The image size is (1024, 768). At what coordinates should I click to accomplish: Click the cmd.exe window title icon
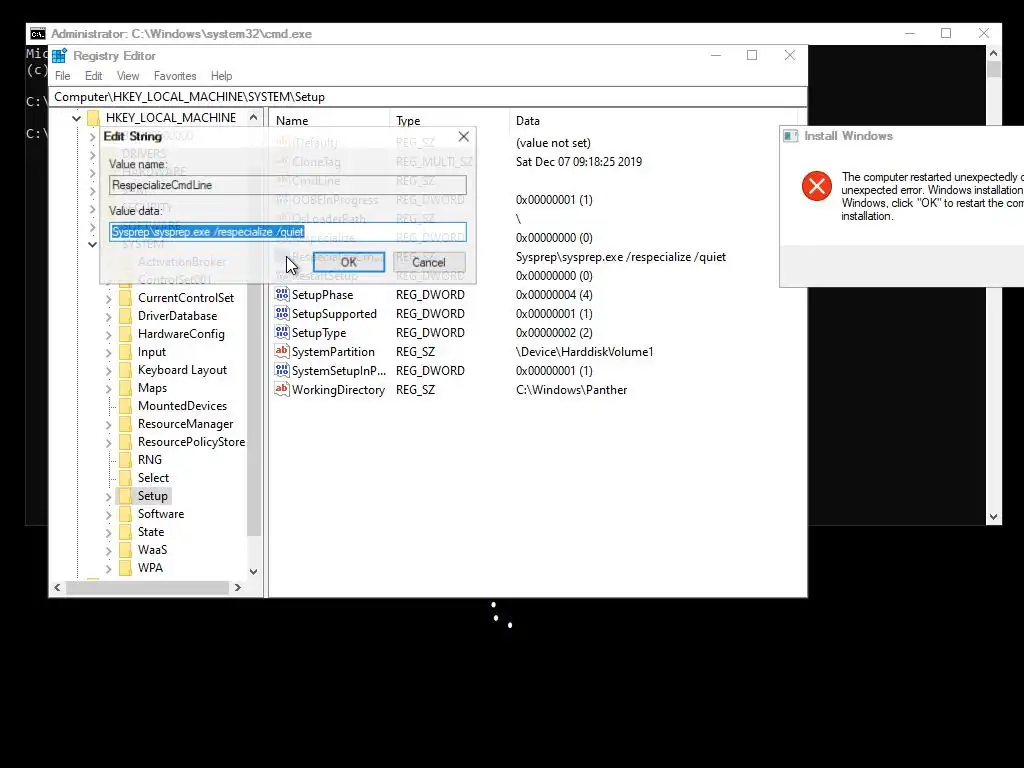pos(38,34)
